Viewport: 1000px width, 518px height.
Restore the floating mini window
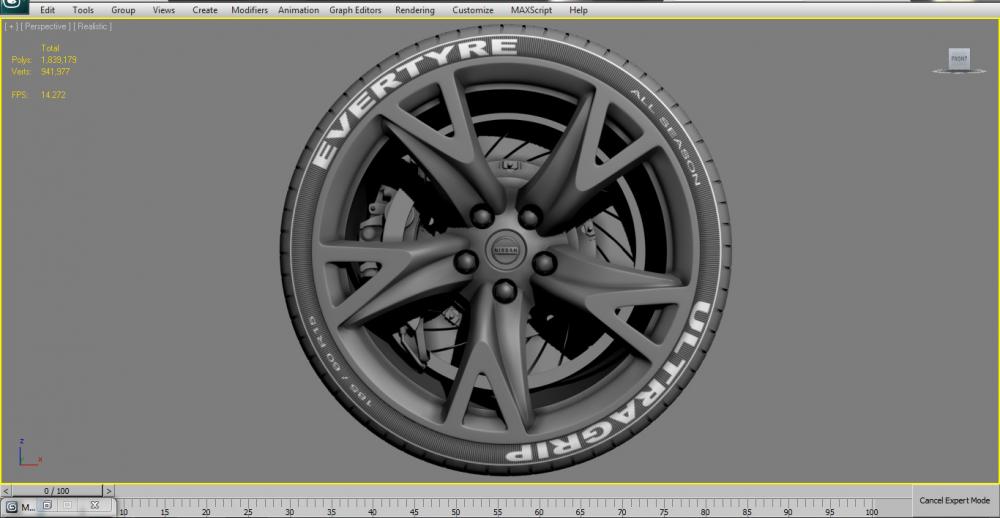[47, 505]
